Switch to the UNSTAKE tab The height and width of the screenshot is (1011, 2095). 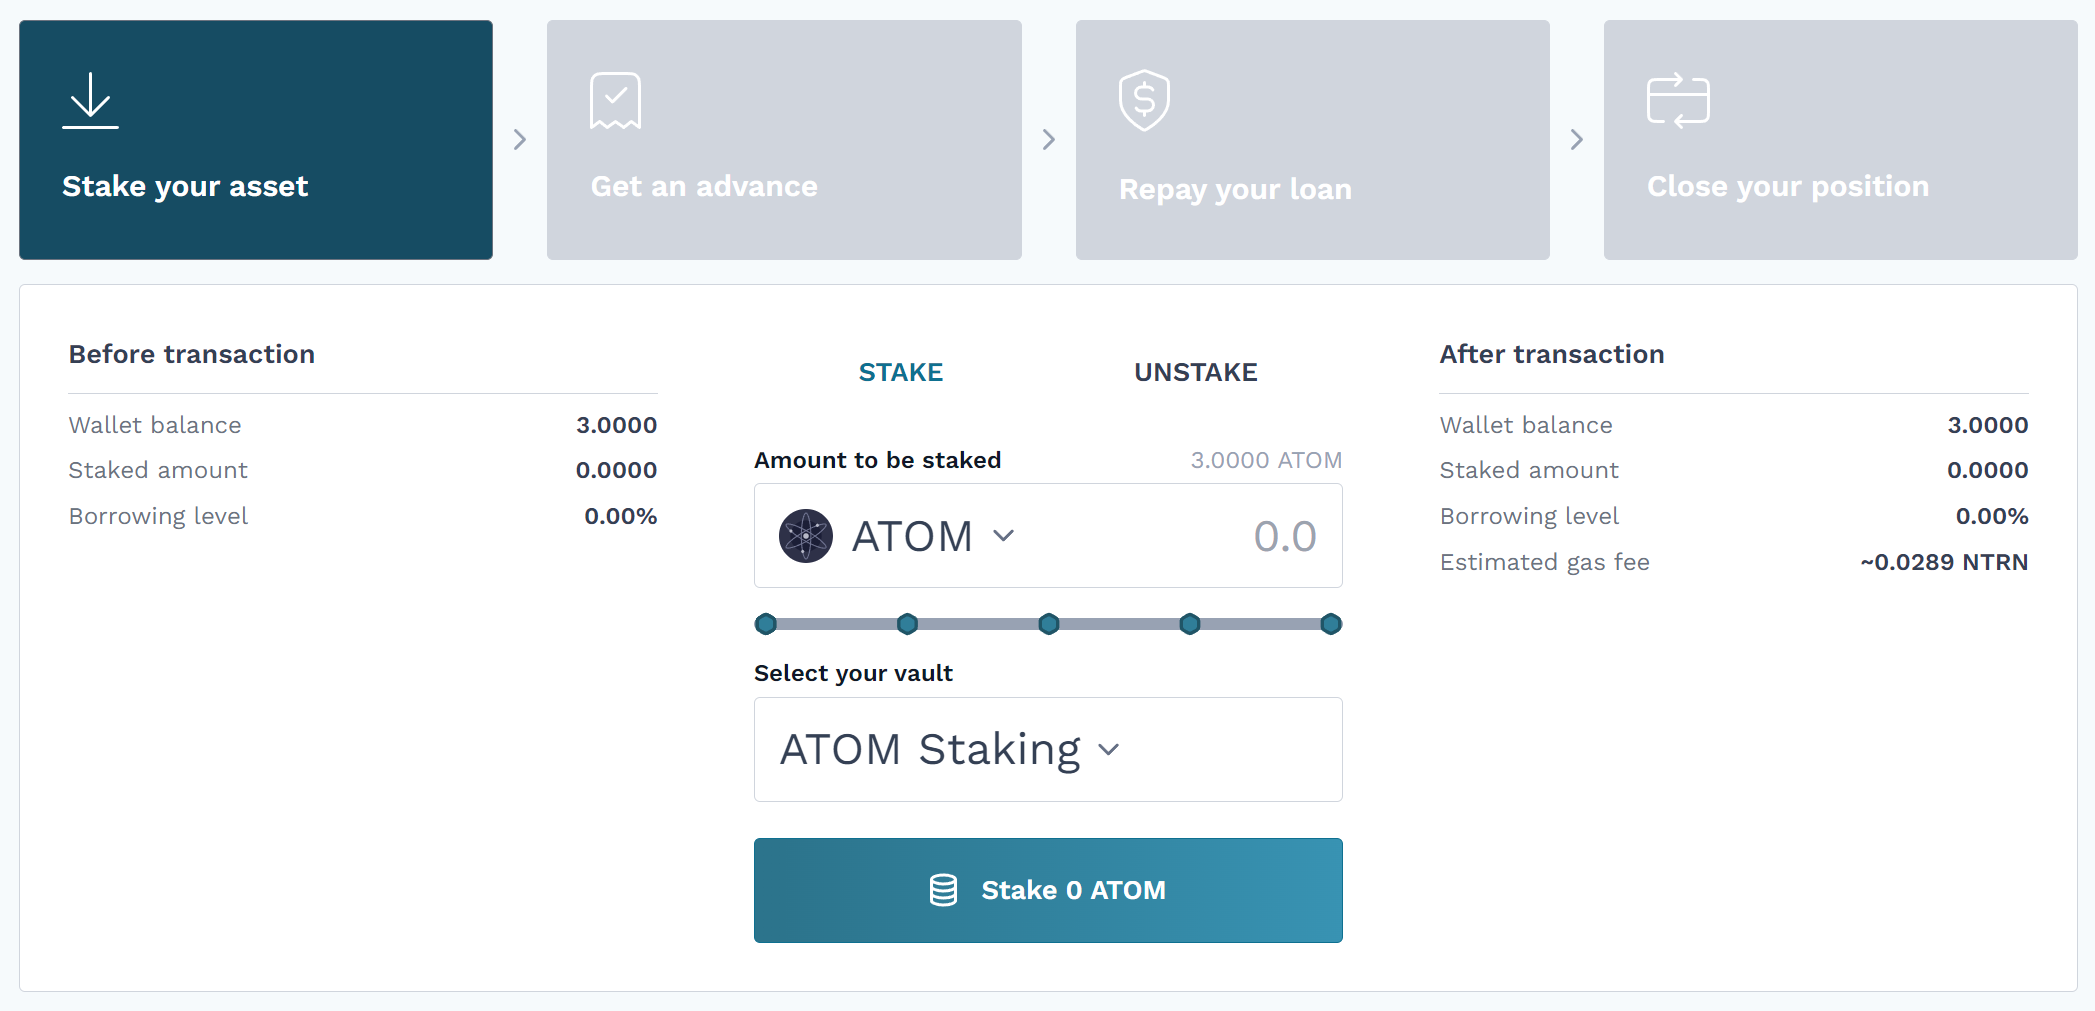[x=1195, y=372]
